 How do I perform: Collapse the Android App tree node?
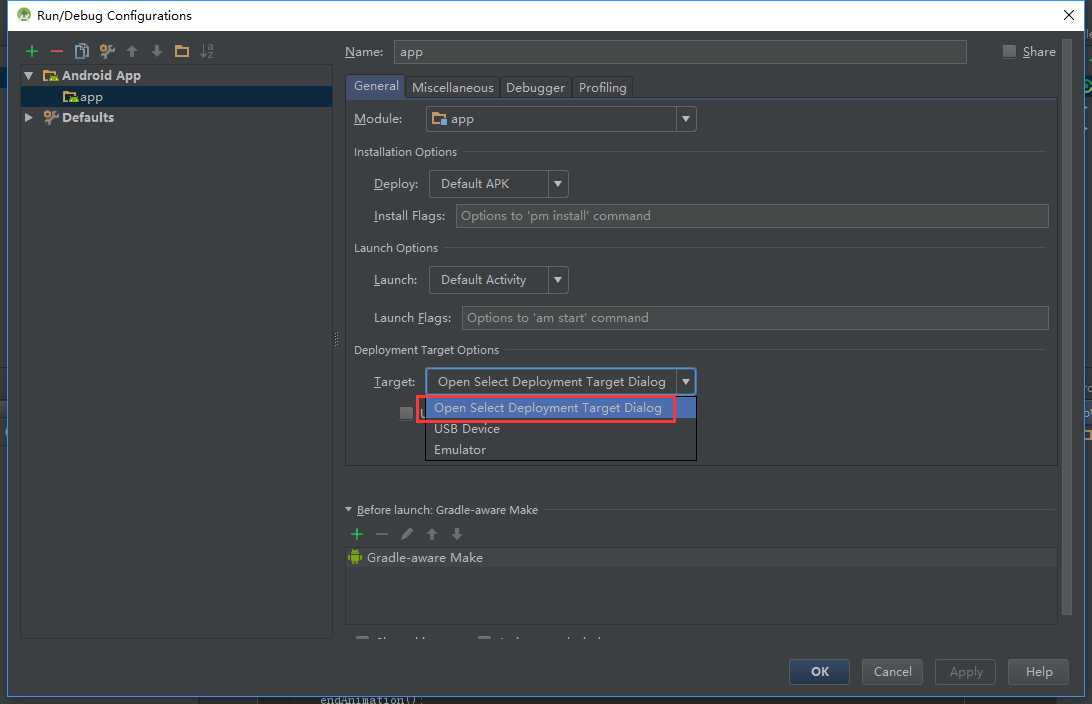pos(29,75)
